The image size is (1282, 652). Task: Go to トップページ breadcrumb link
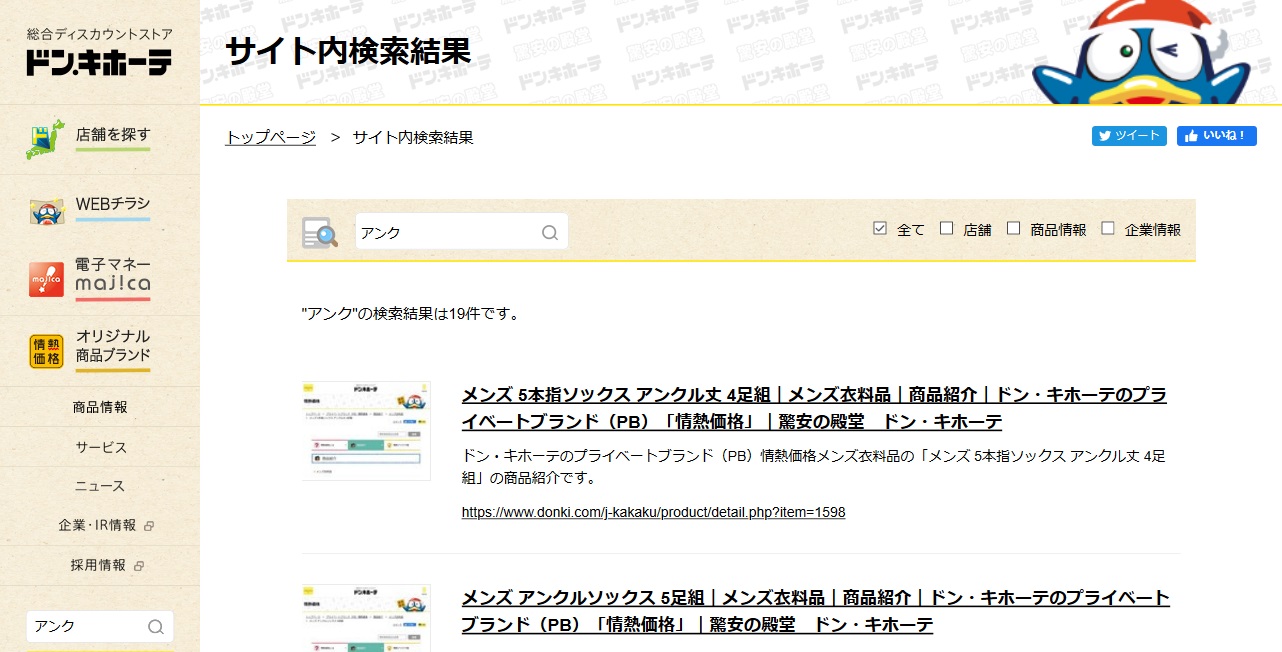pyautogui.click(x=271, y=137)
